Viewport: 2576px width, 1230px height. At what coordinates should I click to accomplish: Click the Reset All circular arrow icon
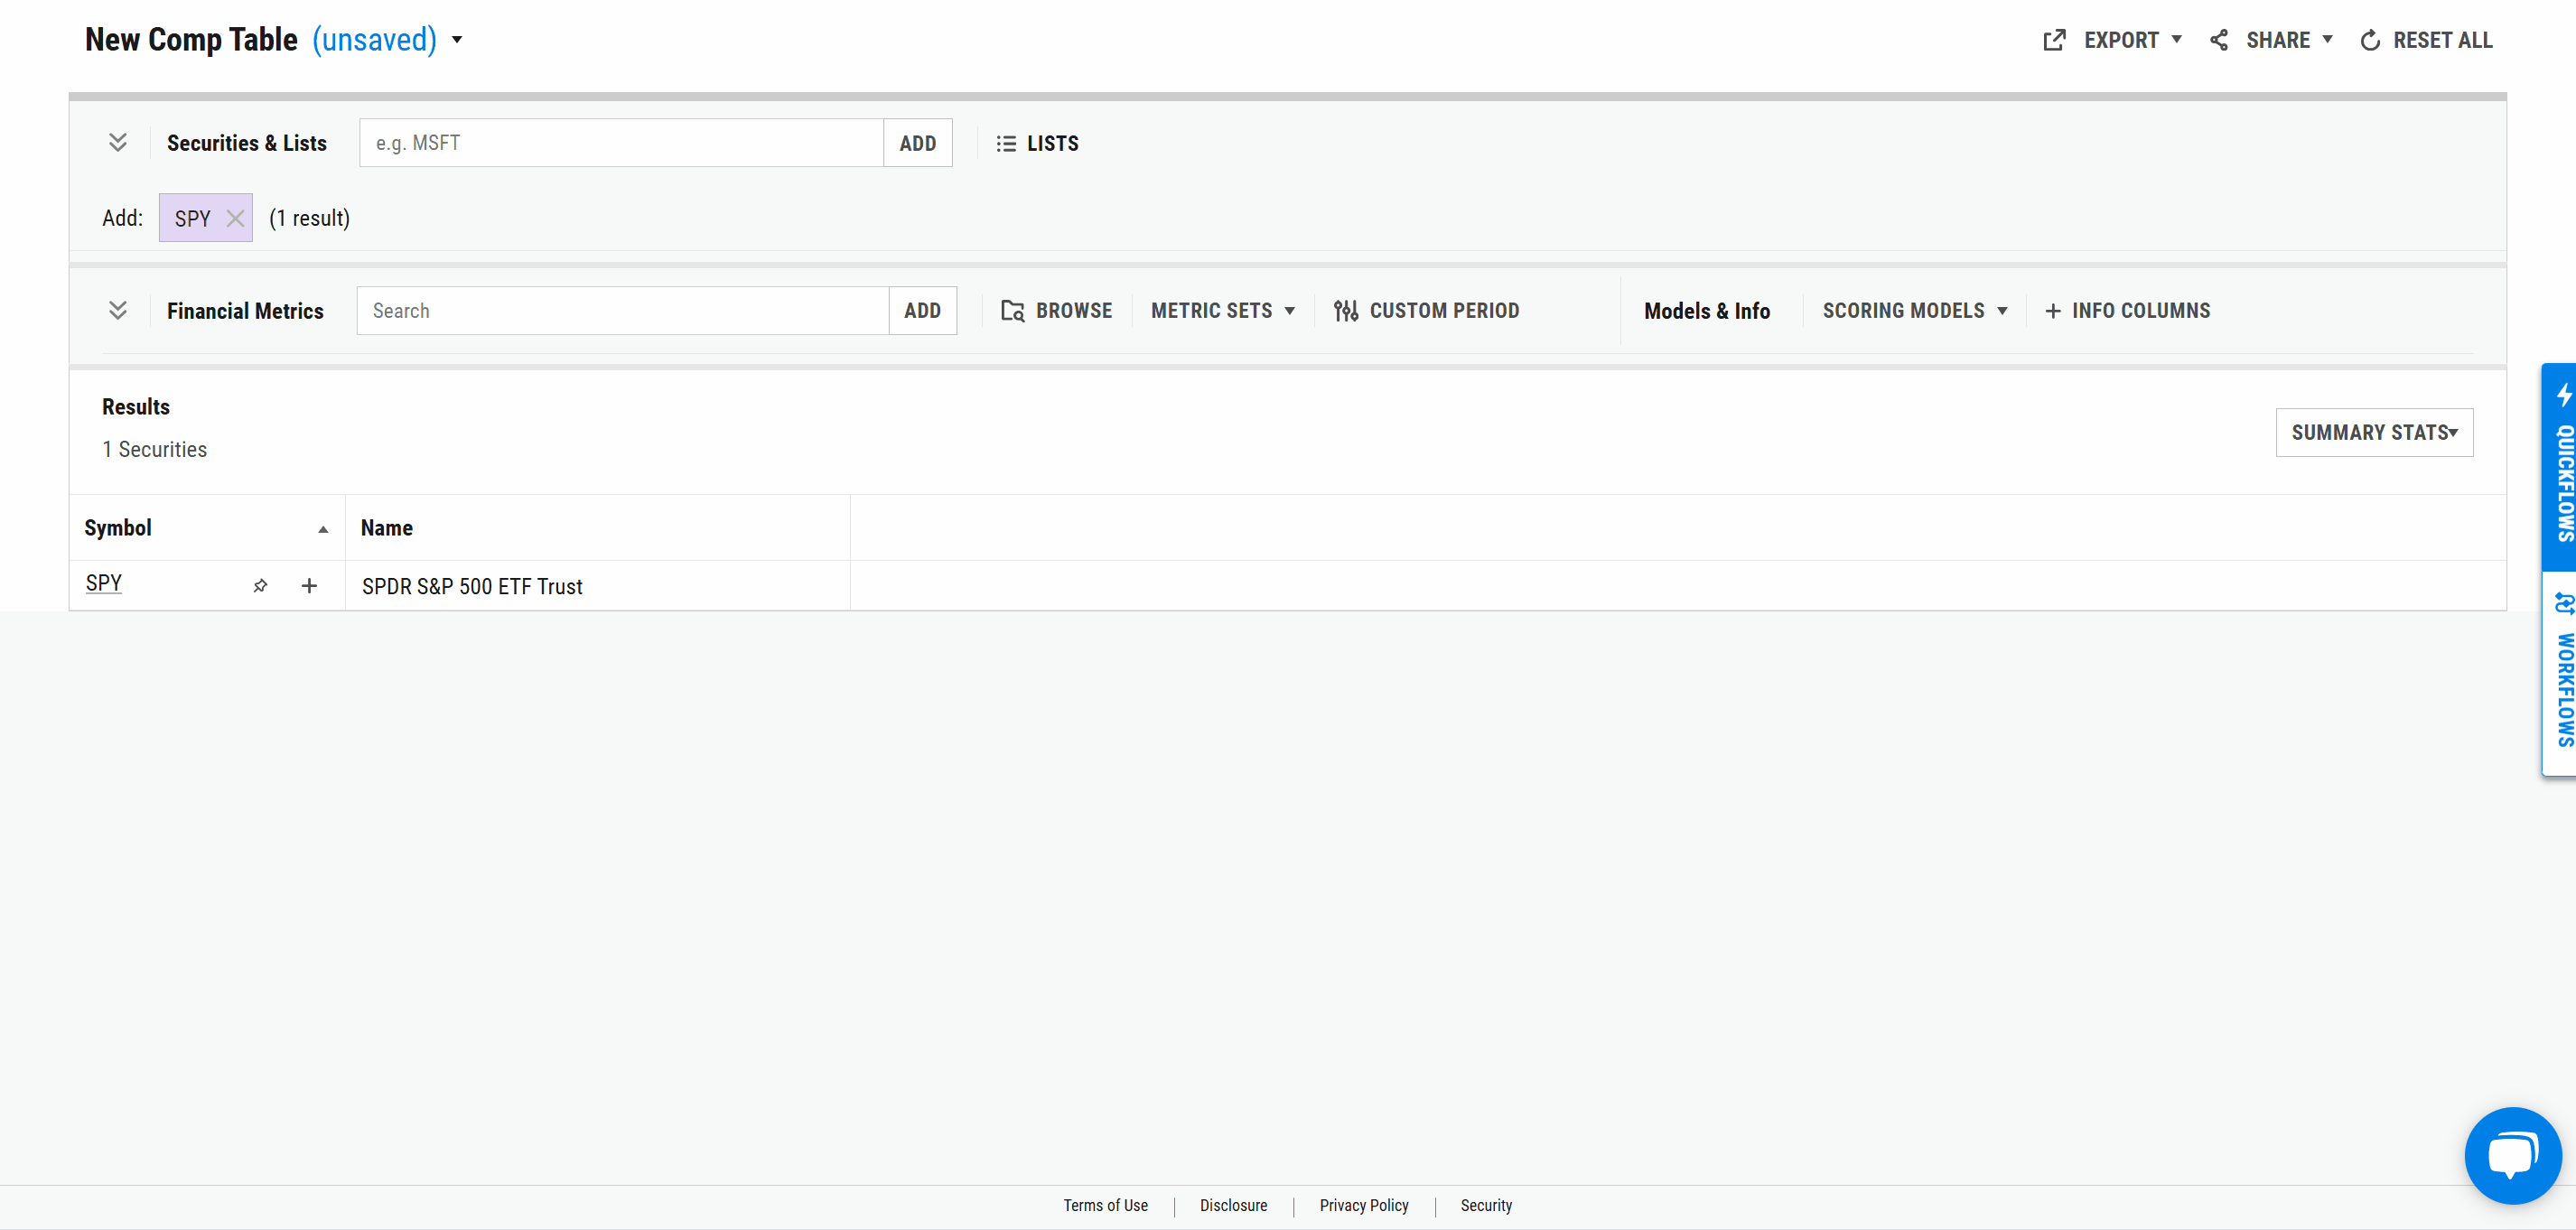click(2370, 41)
